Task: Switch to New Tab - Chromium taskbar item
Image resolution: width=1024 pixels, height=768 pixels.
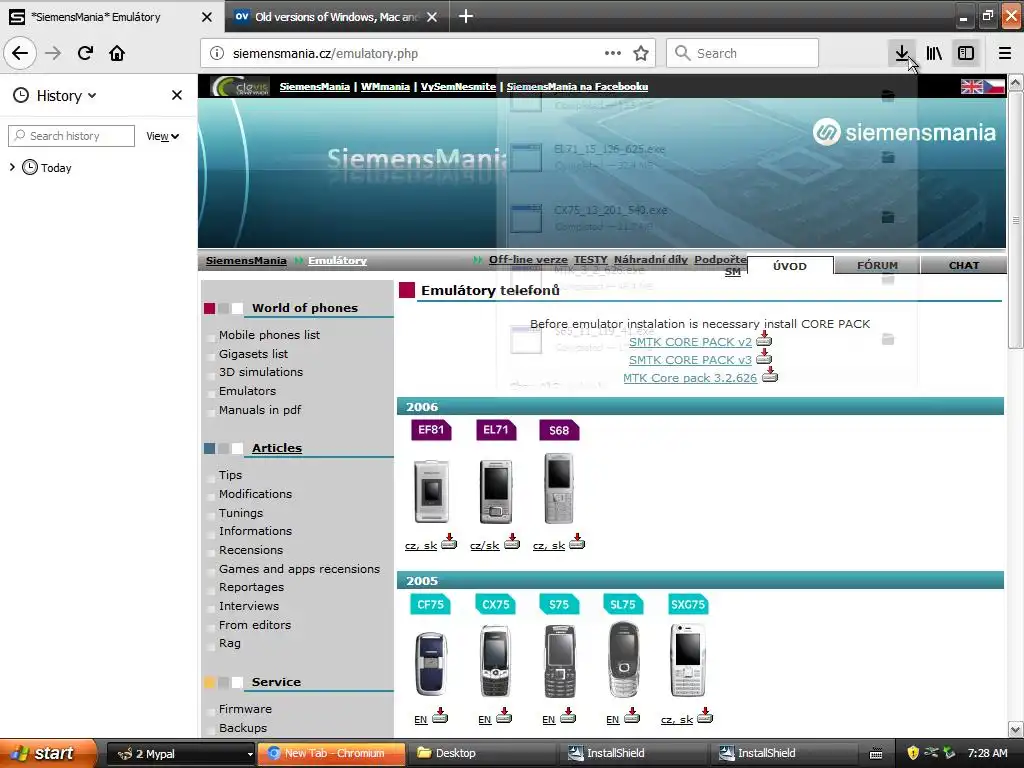Action: tap(329, 754)
